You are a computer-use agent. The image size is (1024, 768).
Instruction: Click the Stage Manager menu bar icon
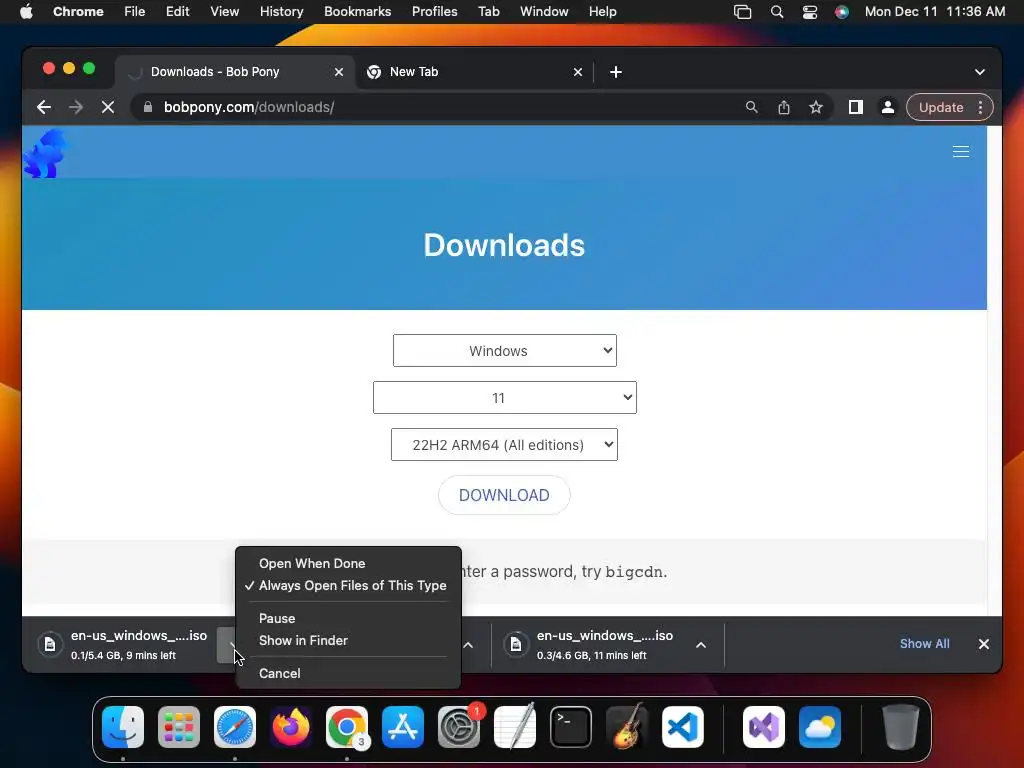(x=743, y=12)
